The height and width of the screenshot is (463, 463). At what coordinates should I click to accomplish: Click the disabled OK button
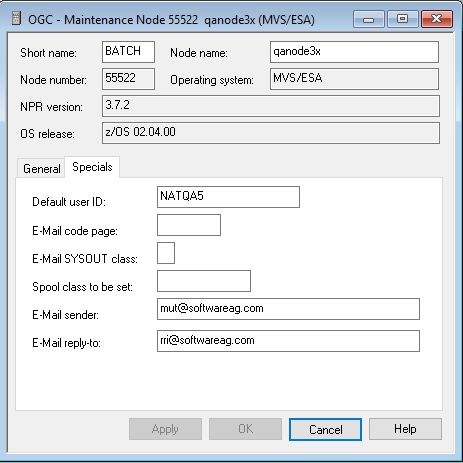(245, 429)
